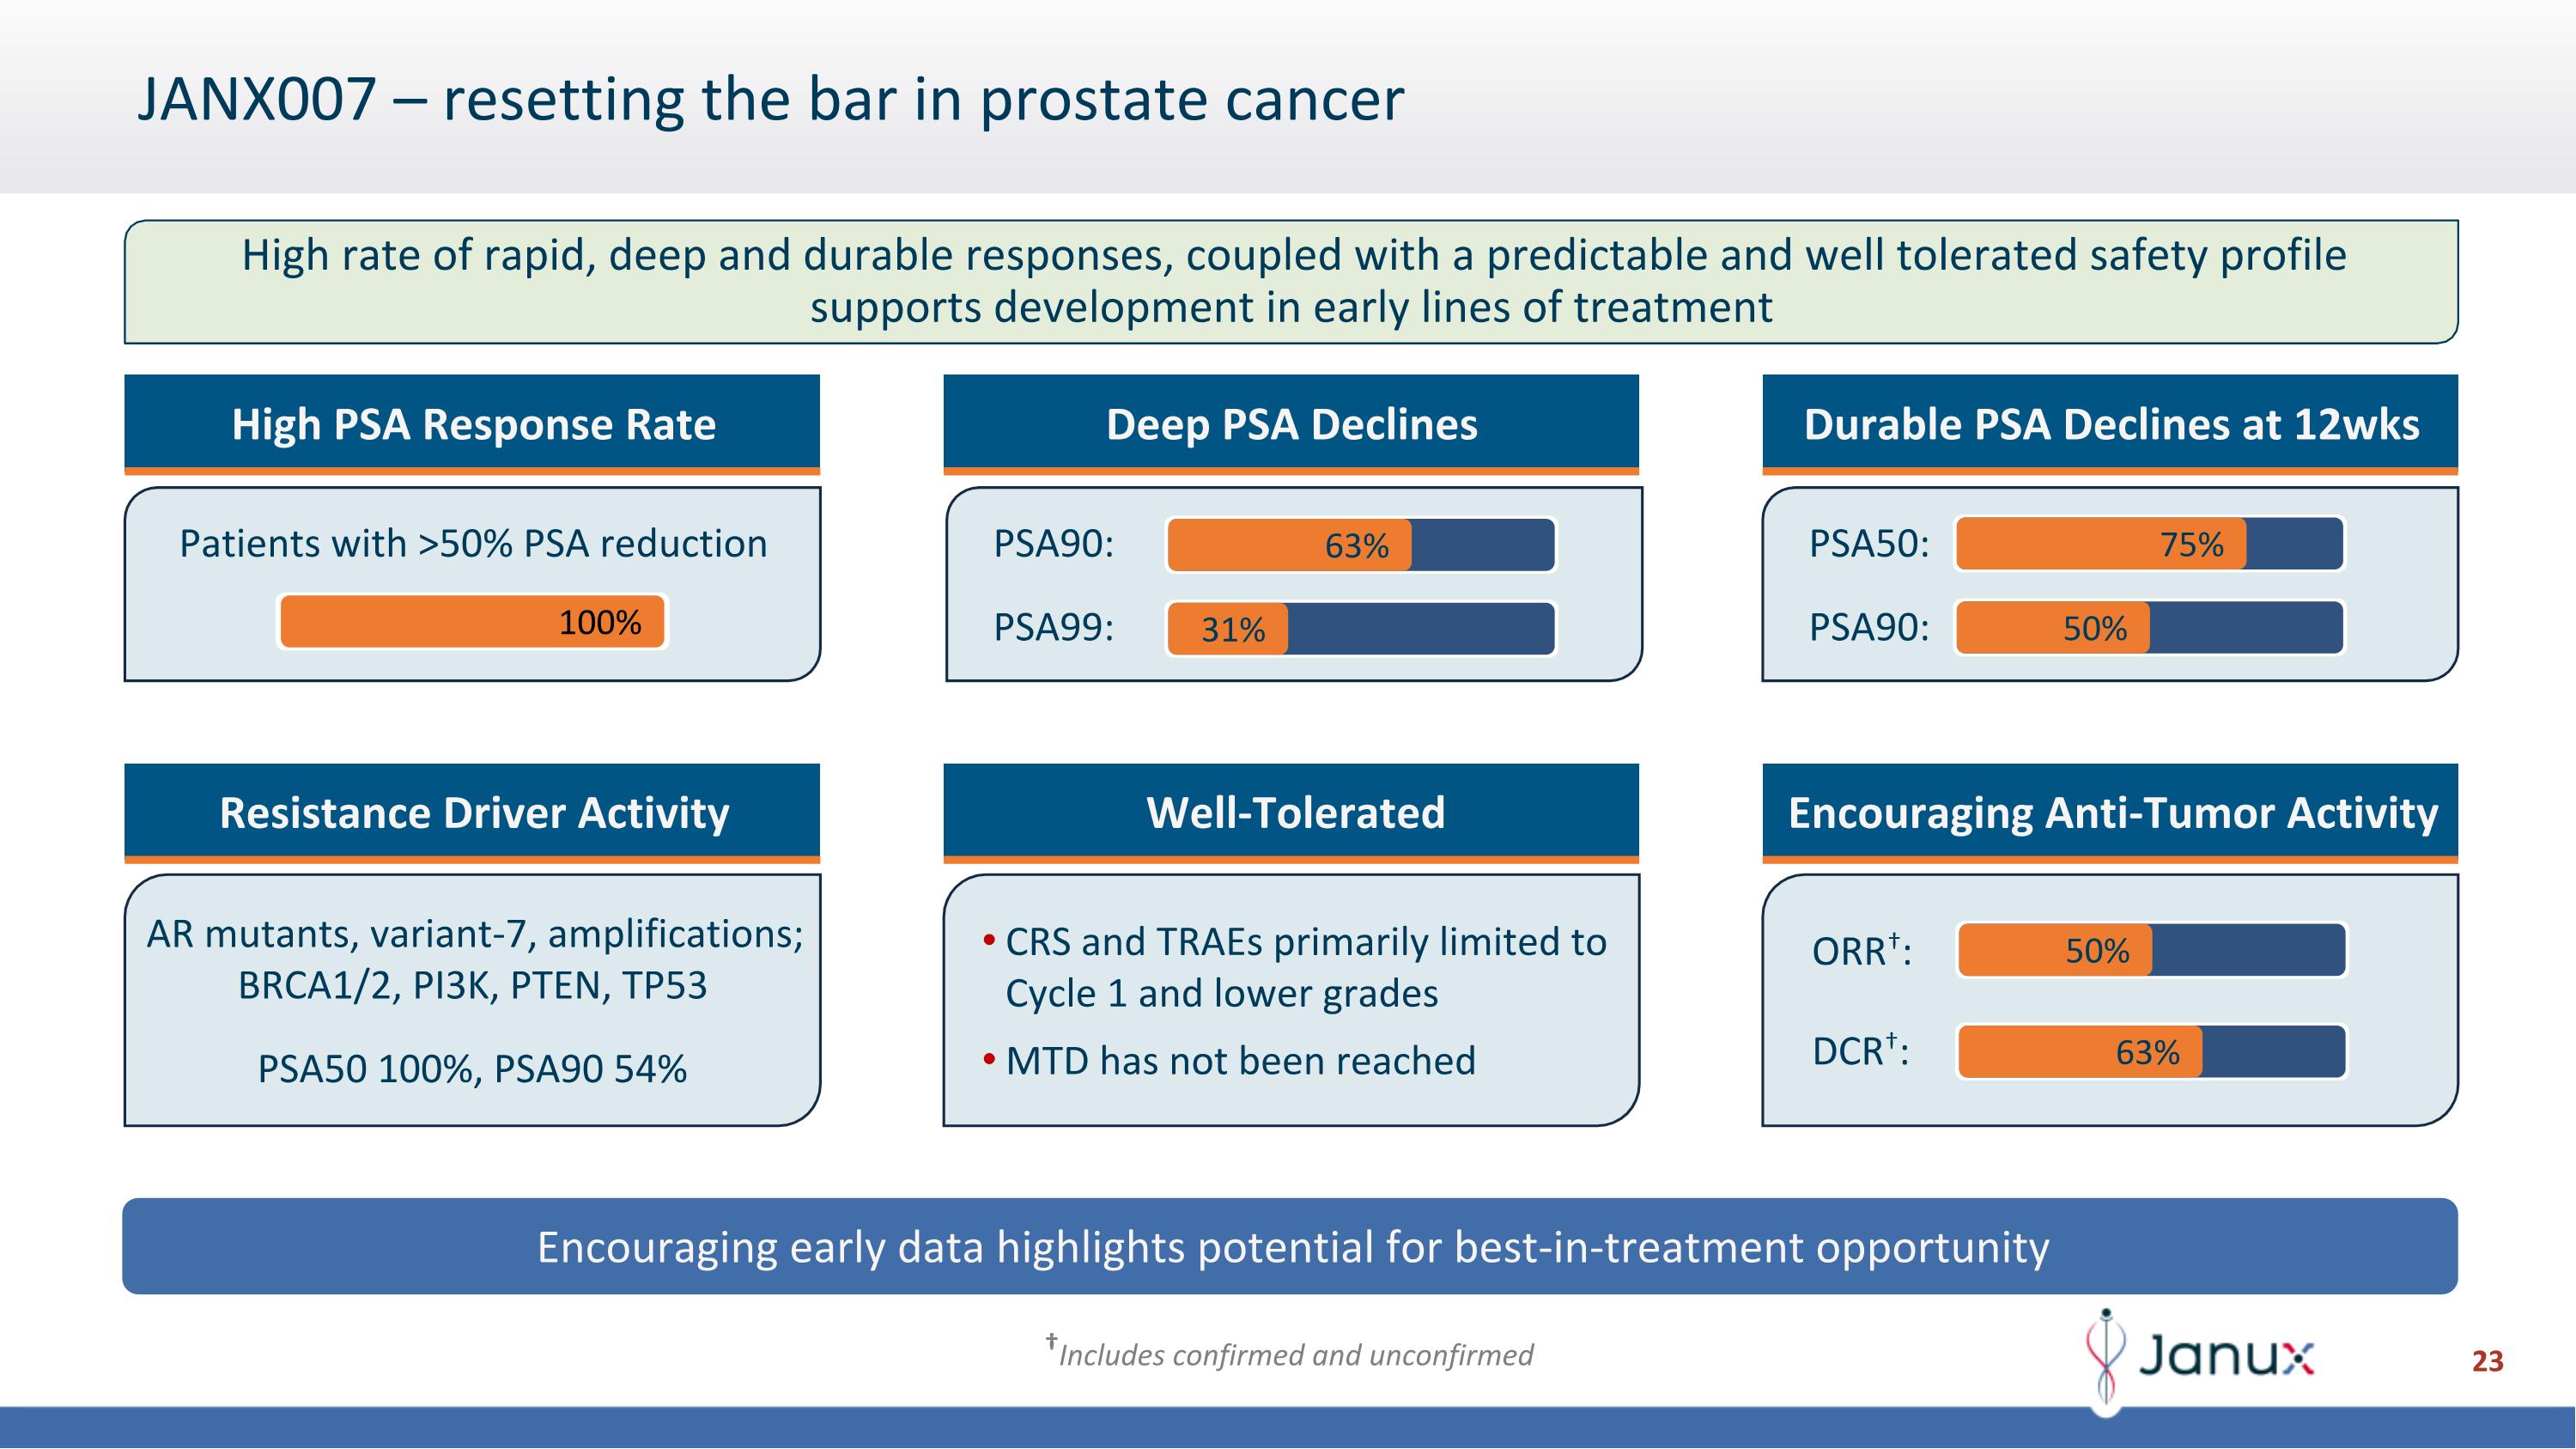
Task: Click the 100% PSA reduction progress bar
Action: [472, 622]
